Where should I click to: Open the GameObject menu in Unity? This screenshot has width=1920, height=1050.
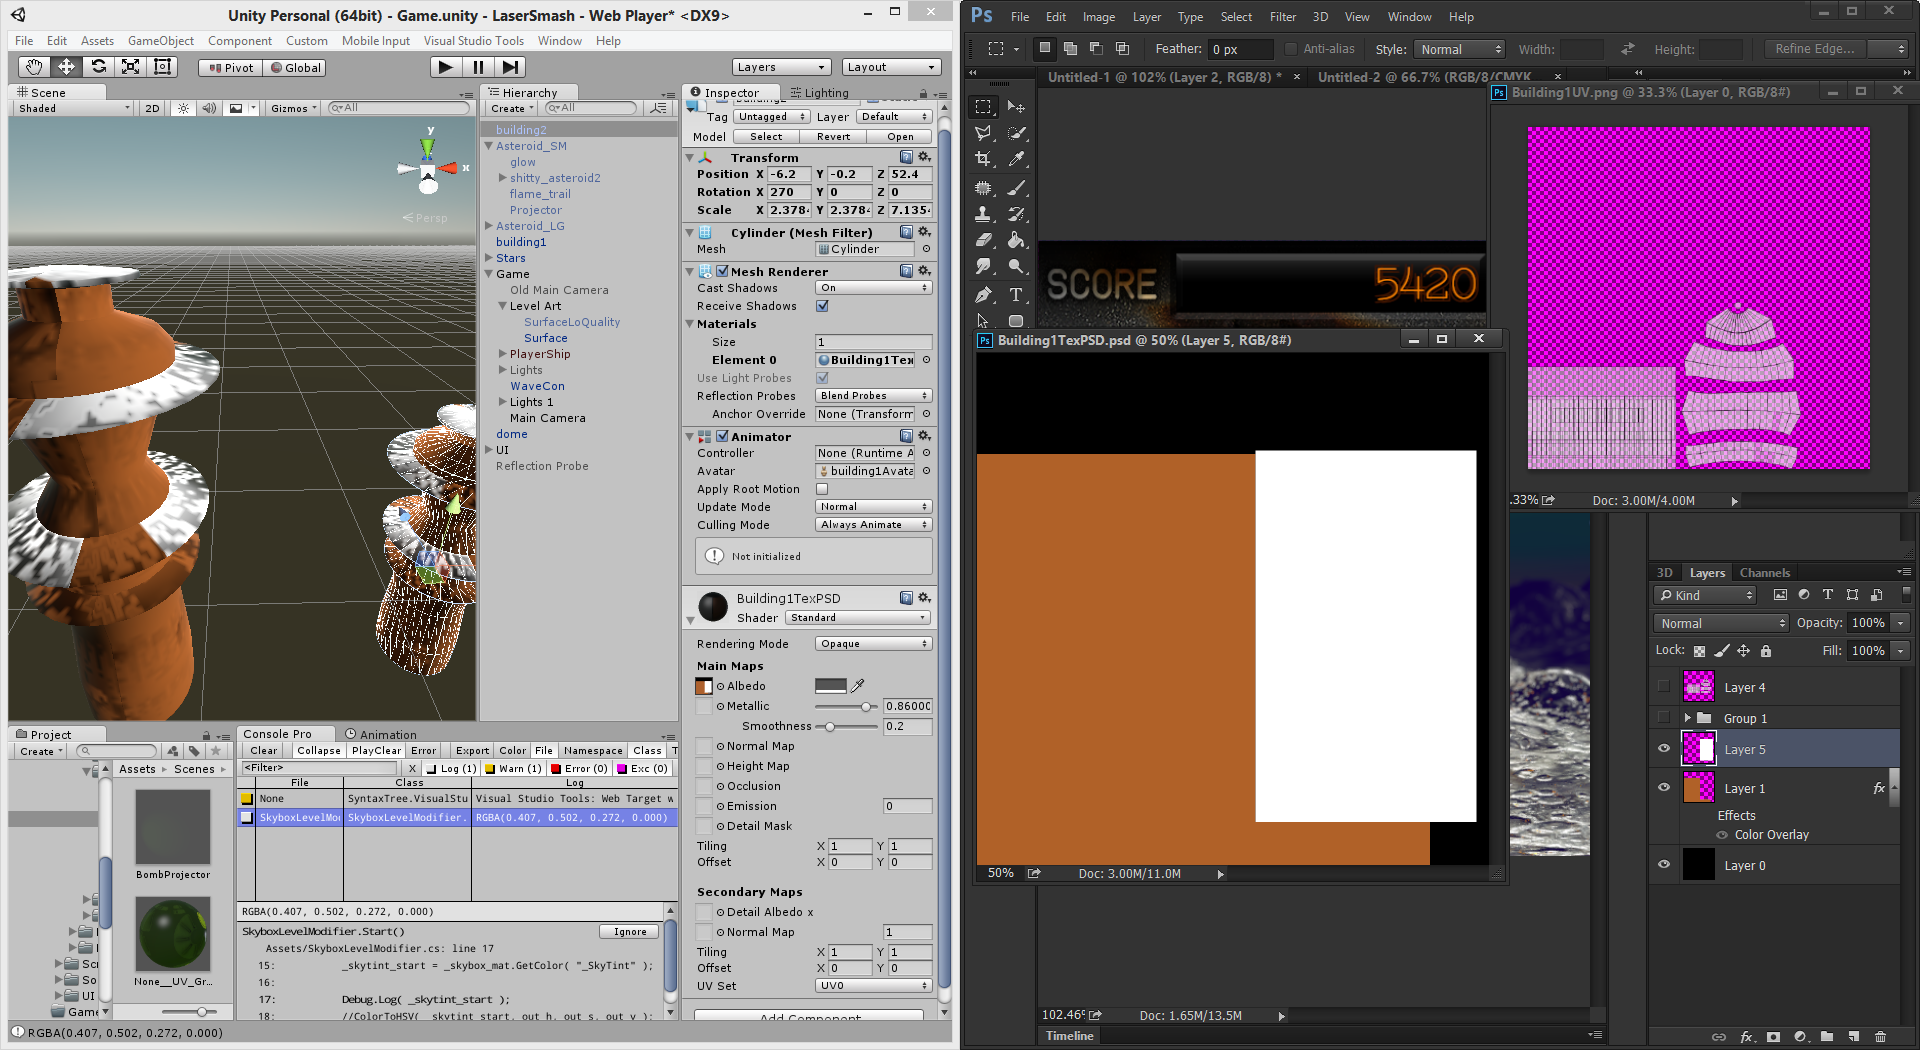click(160, 41)
